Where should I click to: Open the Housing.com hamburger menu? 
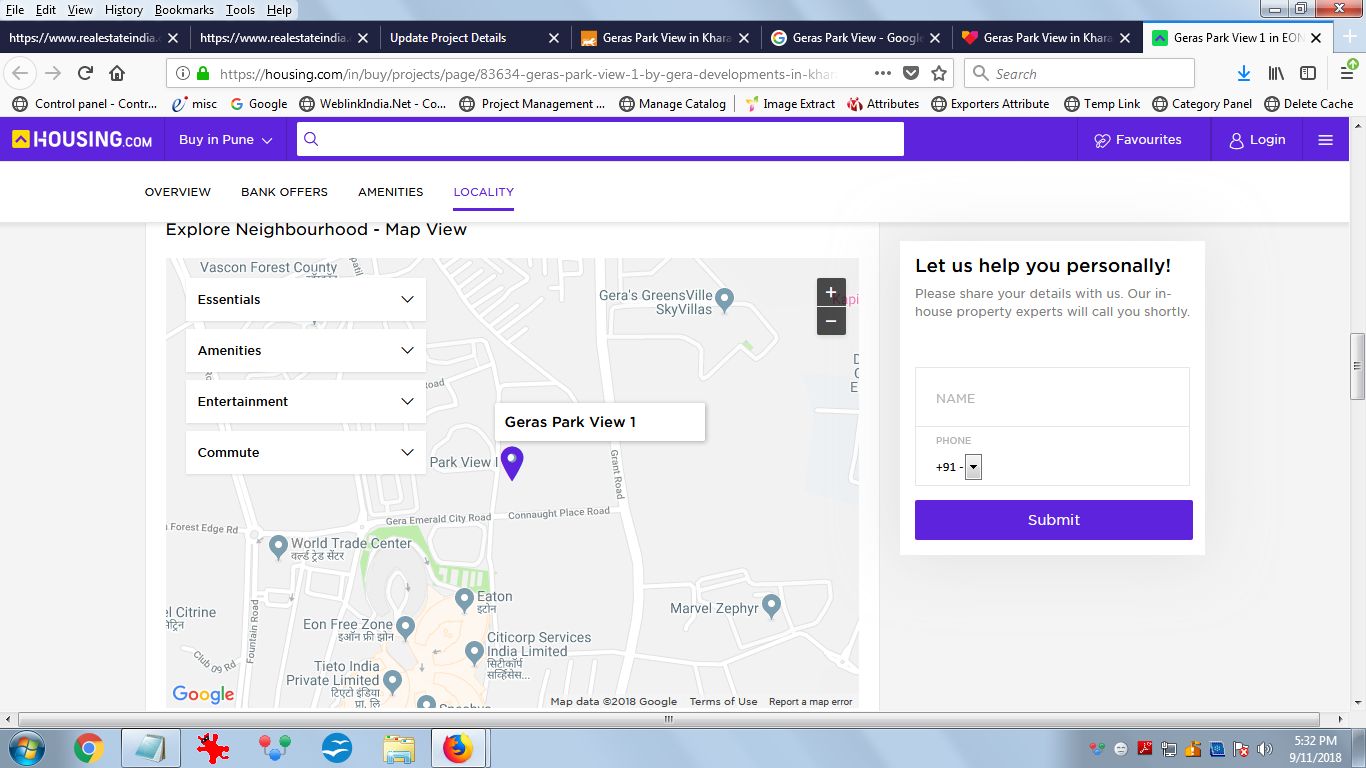tap(1326, 140)
